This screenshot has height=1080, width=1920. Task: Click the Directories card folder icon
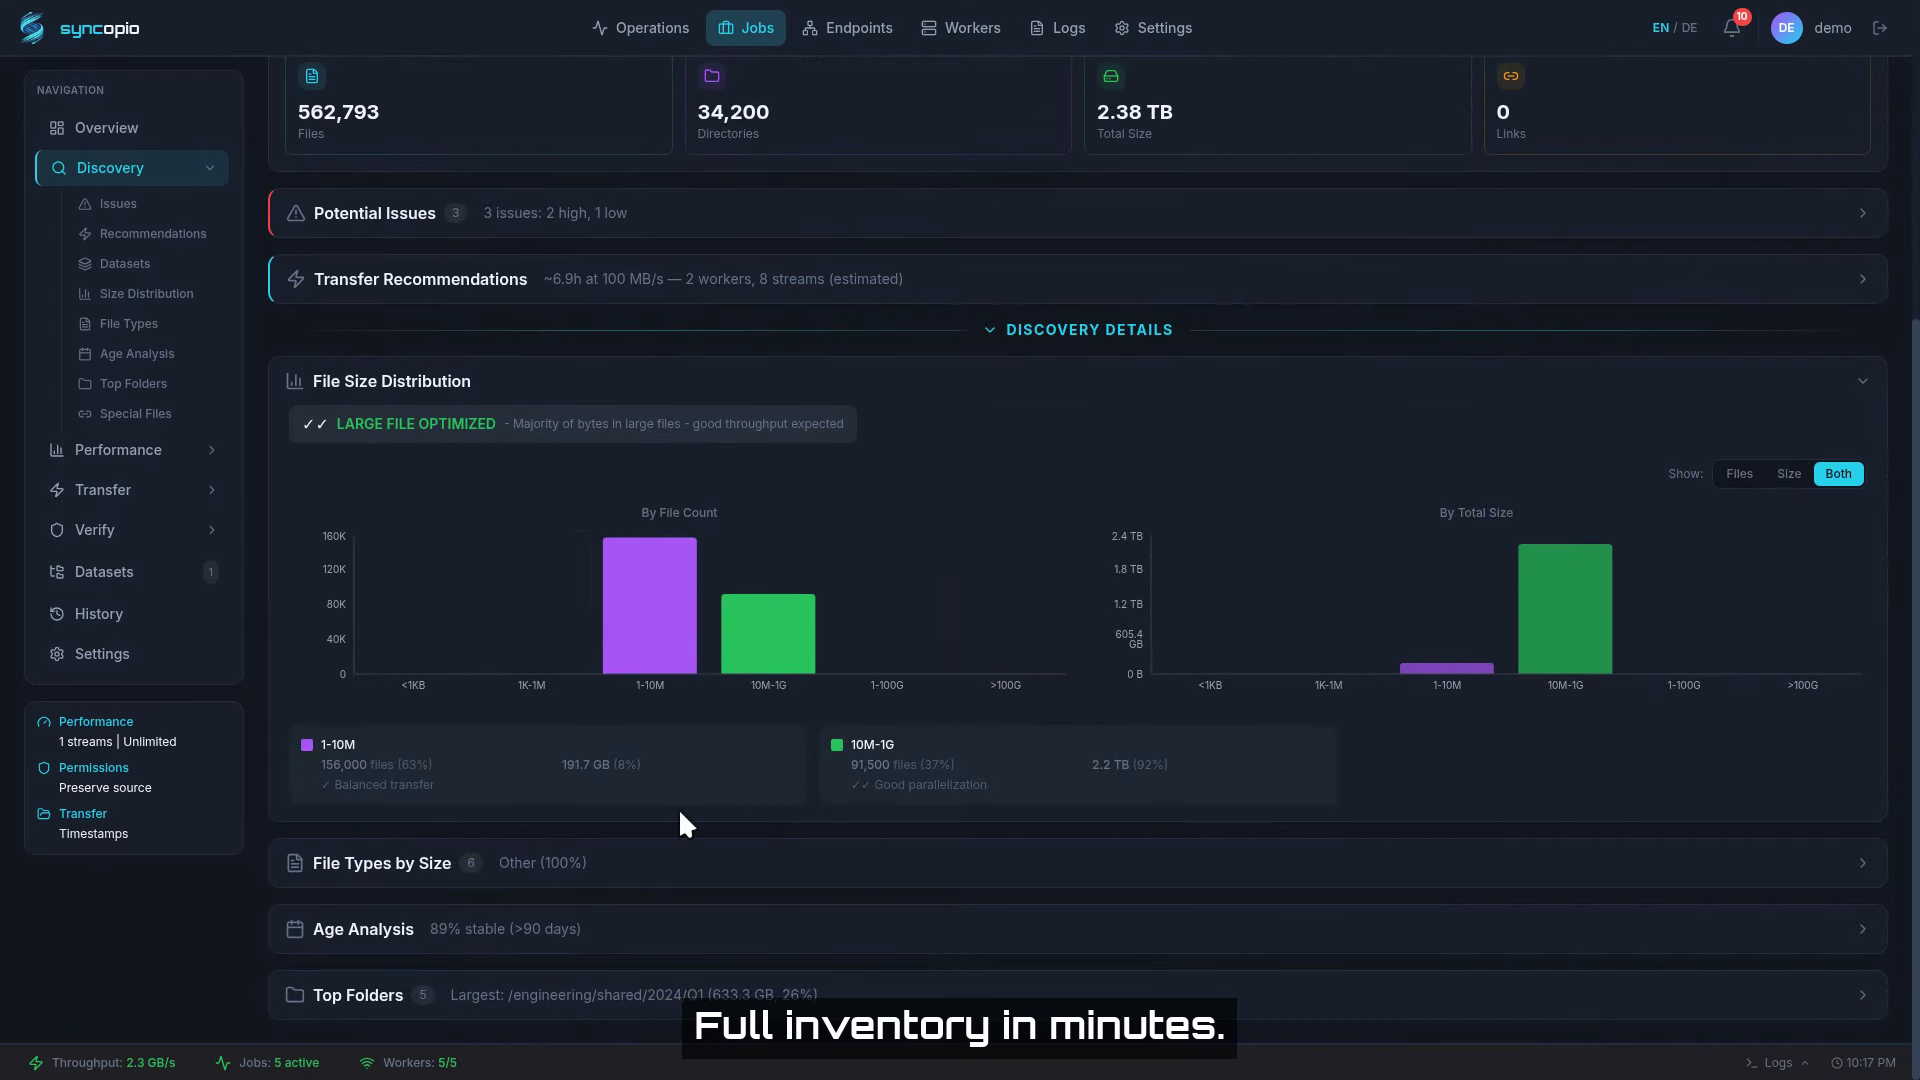[x=712, y=76]
